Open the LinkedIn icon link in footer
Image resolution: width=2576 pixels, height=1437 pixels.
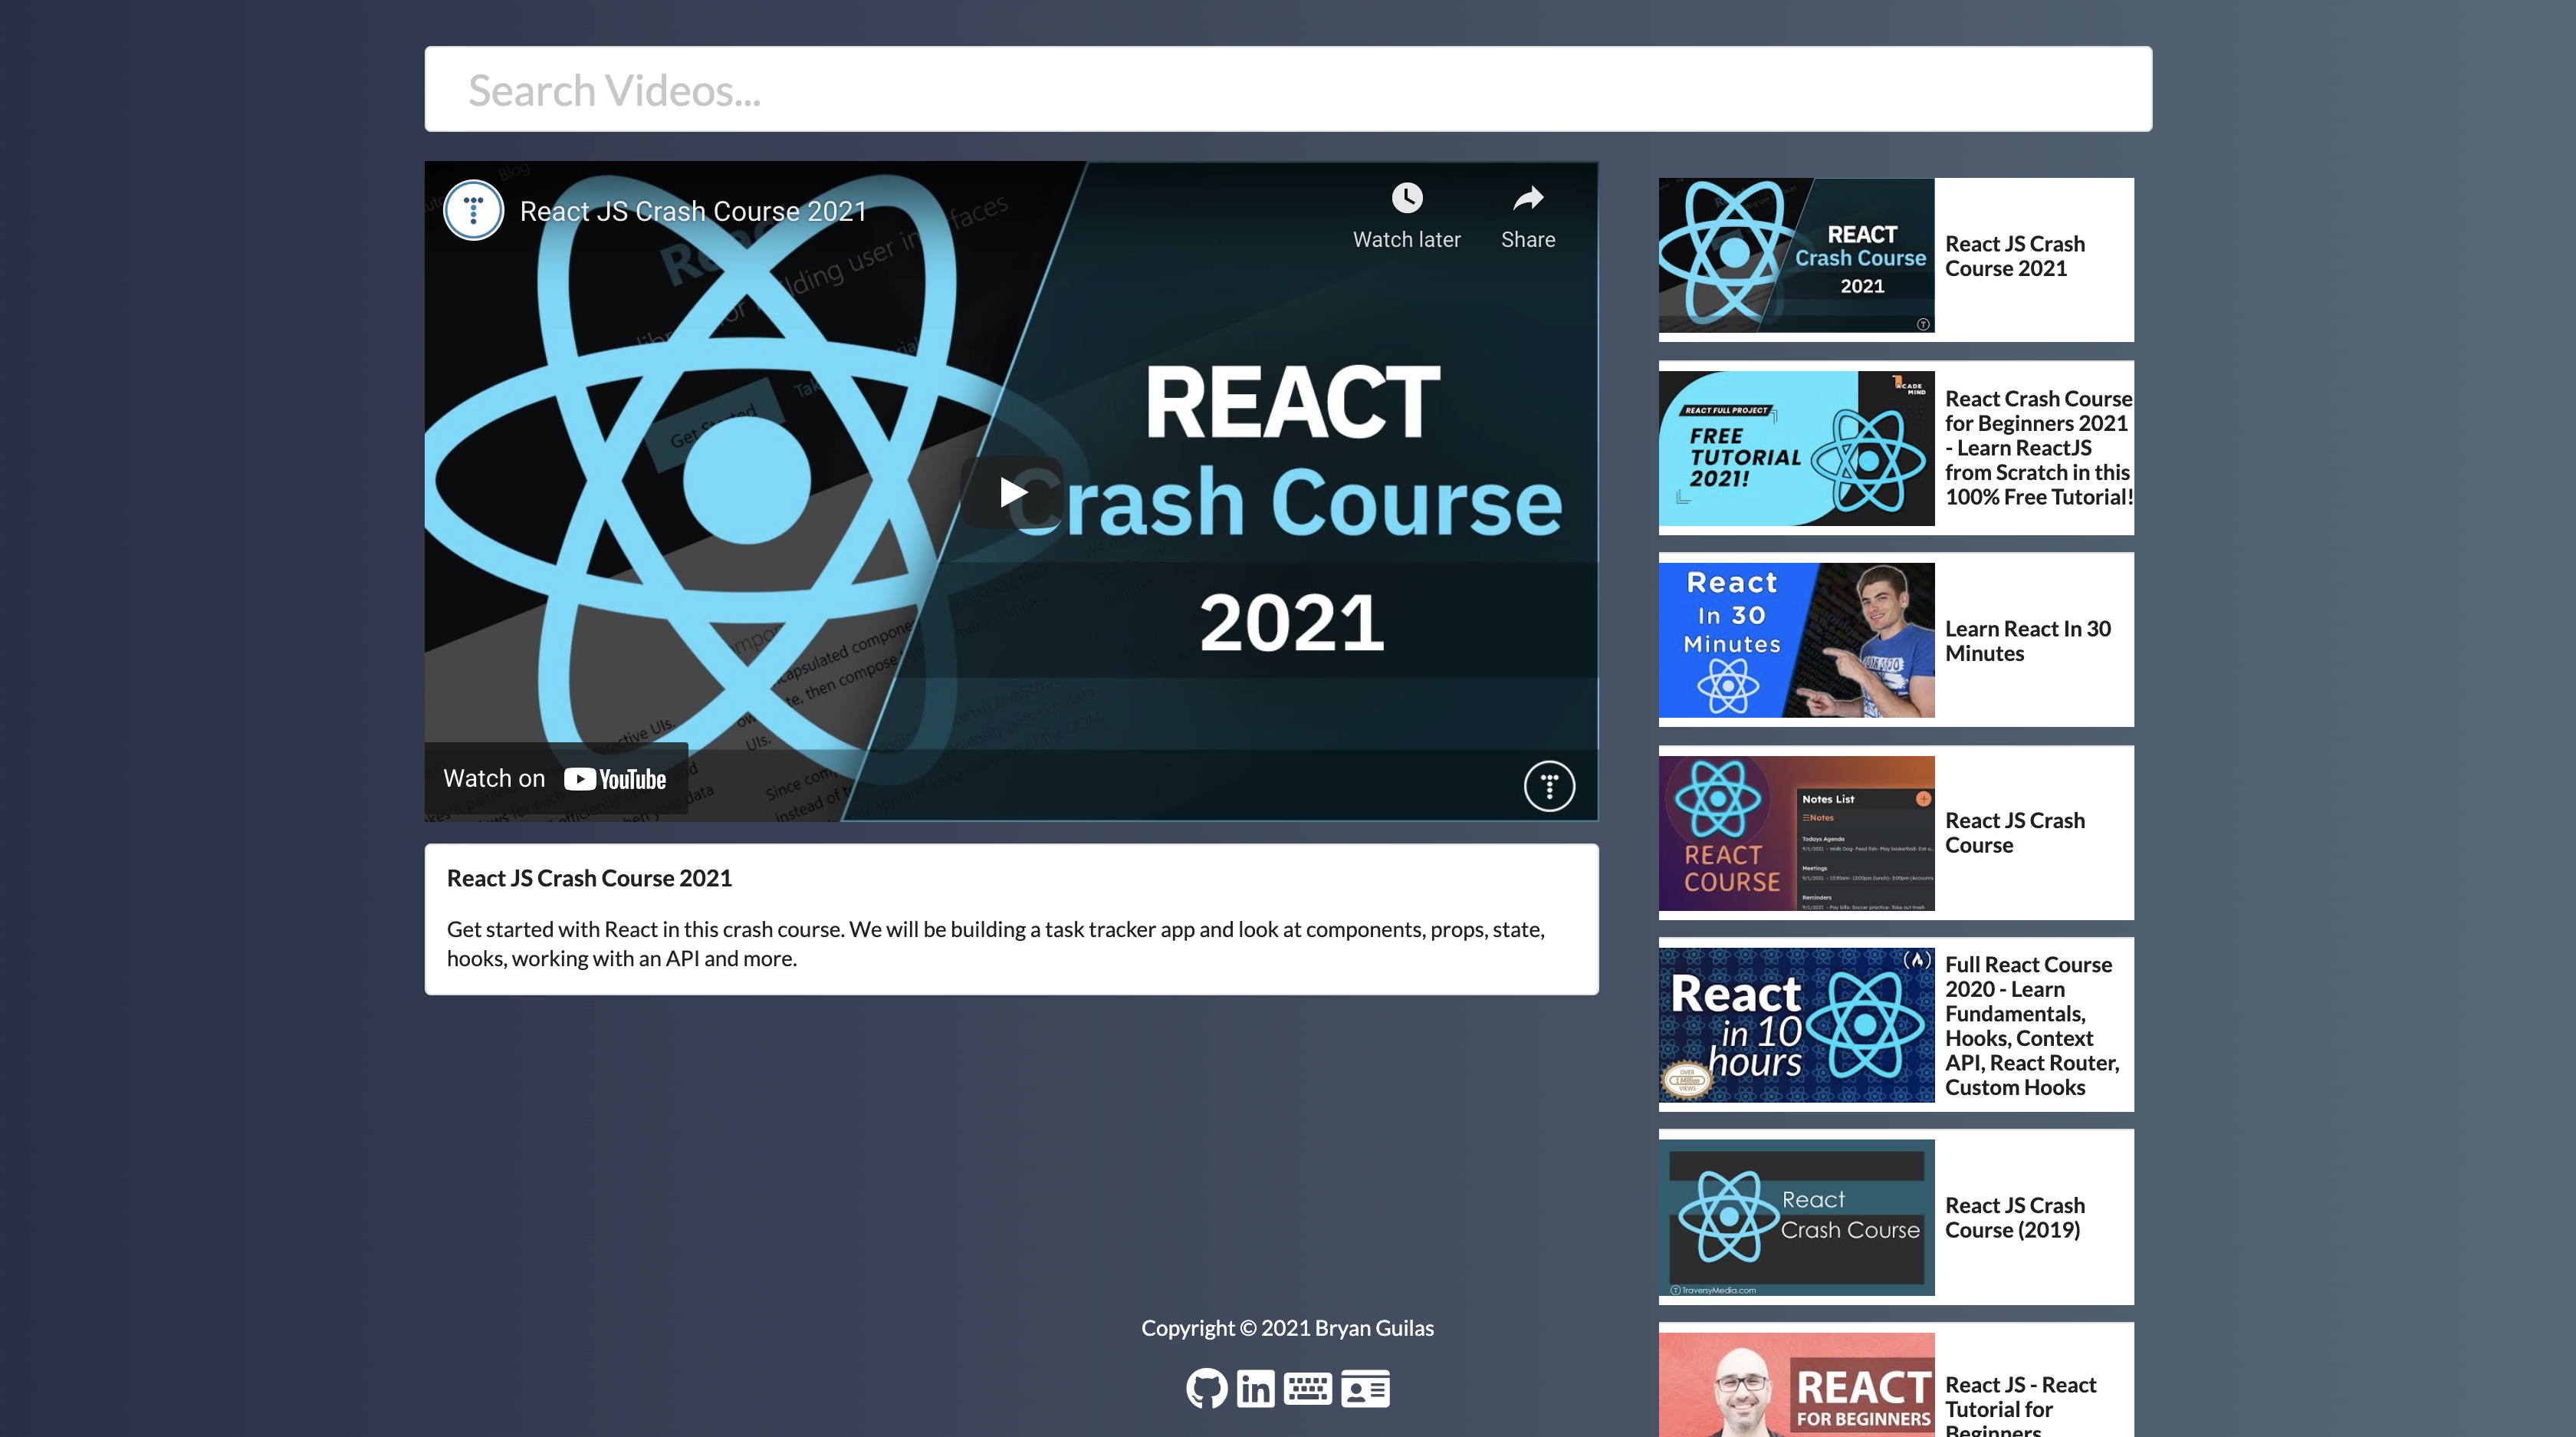click(x=1256, y=1388)
